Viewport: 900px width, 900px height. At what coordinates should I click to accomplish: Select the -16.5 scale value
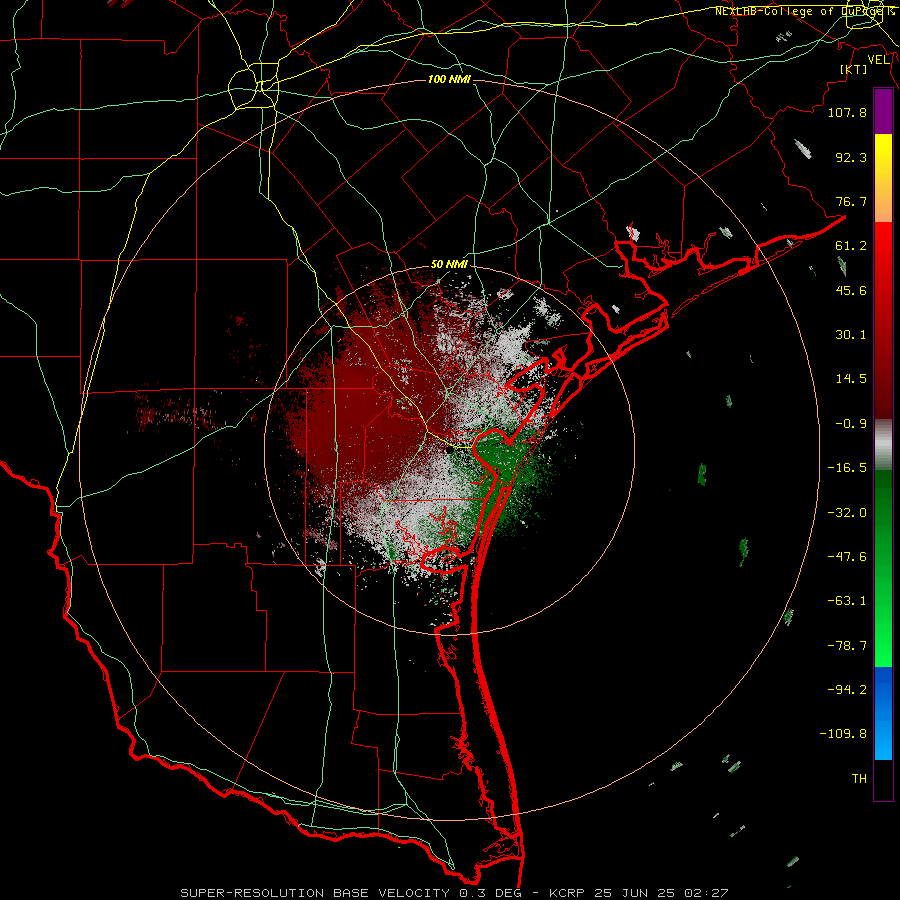pyautogui.click(x=847, y=468)
